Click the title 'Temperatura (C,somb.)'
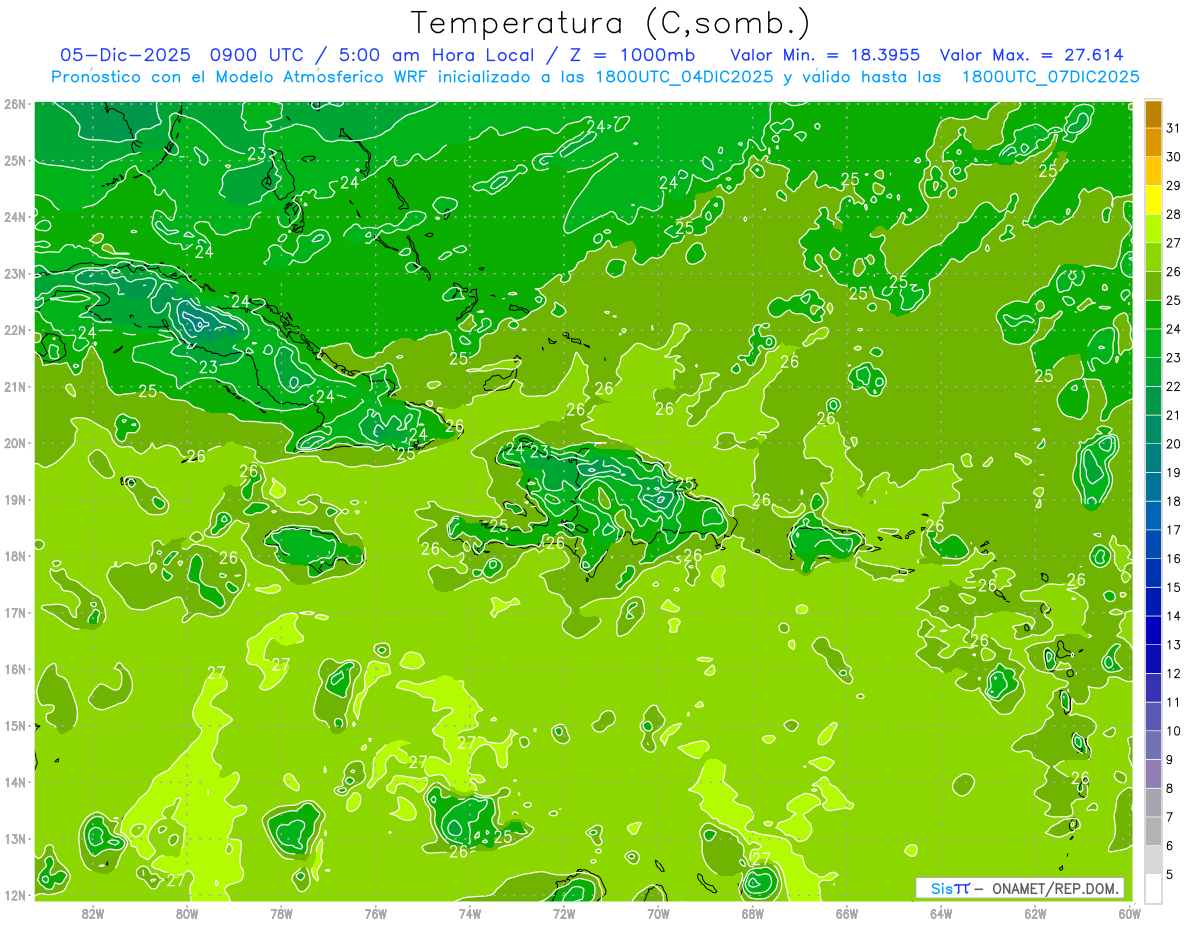The height and width of the screenshot is (927, 1200). click(610, 23)
